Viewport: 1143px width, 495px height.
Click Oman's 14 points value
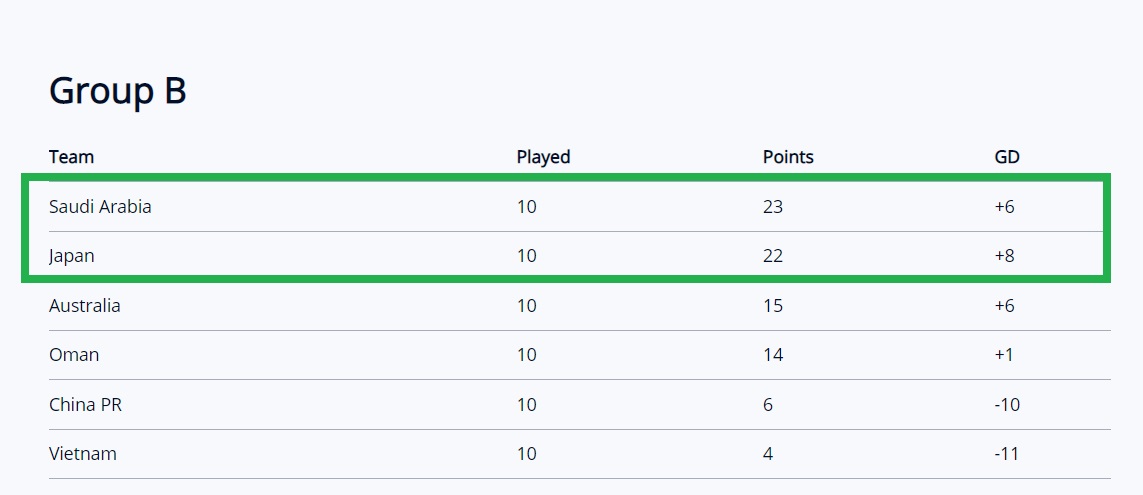coord(773,355)
